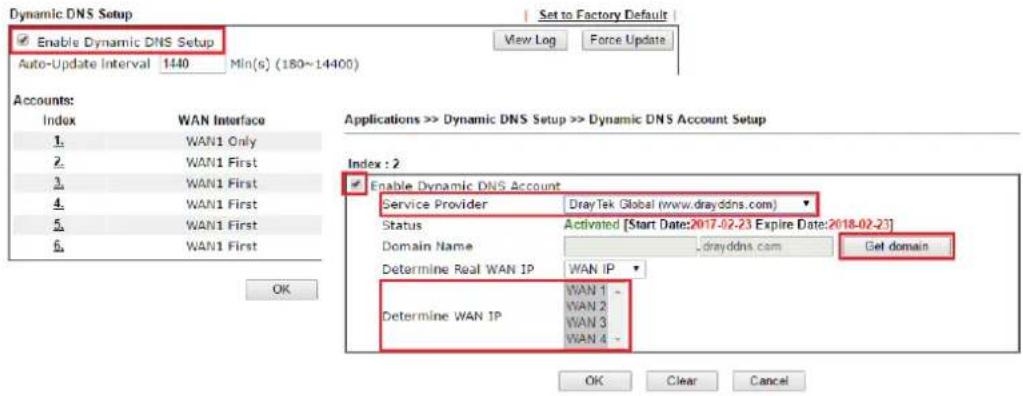This screenshot has width=1023, height=396.
Task: Click the View Log button
Action: click(x=530, y=40)
